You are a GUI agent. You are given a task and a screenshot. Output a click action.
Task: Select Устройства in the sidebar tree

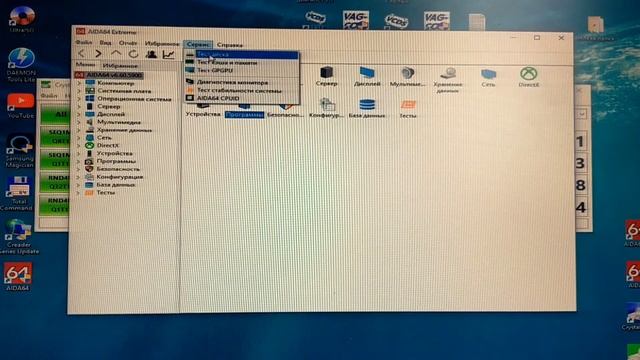tap(114, 153)
